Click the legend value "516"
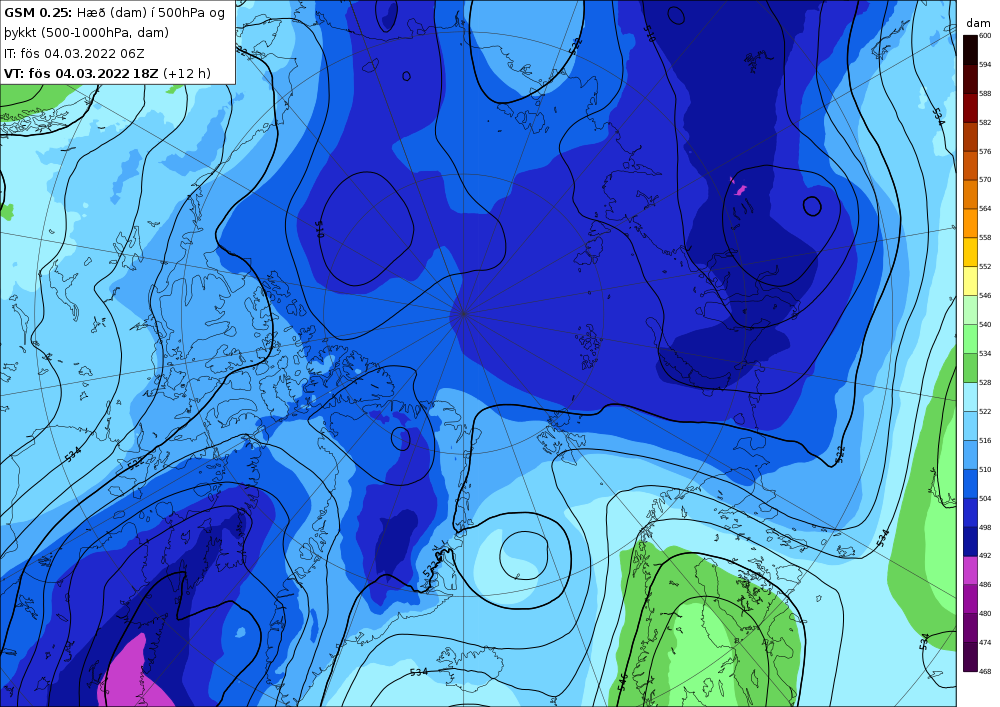Screen dimensions: 1000x707 point(985,441)
